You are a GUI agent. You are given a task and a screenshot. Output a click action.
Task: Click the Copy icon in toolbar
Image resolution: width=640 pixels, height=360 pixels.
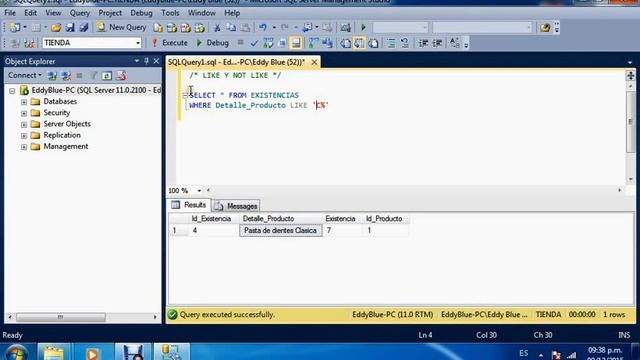point(231,28)
